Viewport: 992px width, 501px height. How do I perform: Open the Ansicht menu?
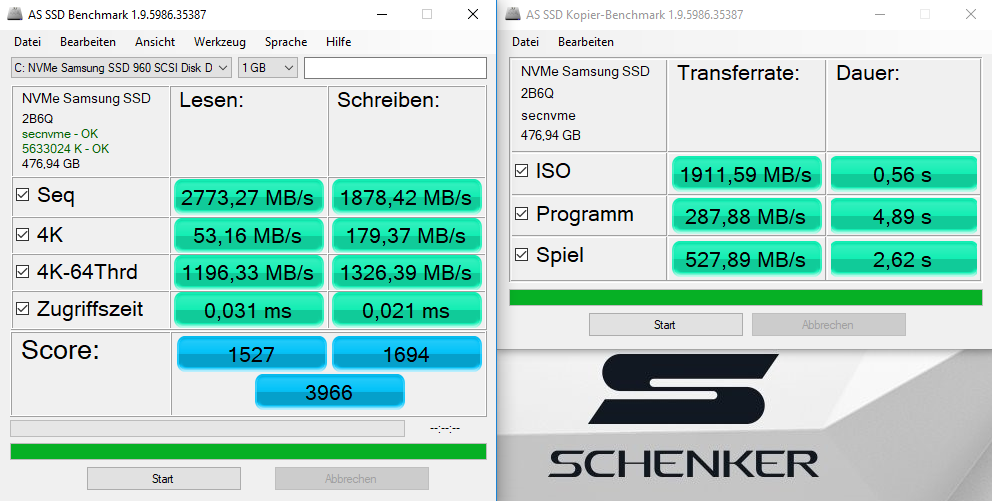(155, 42)
